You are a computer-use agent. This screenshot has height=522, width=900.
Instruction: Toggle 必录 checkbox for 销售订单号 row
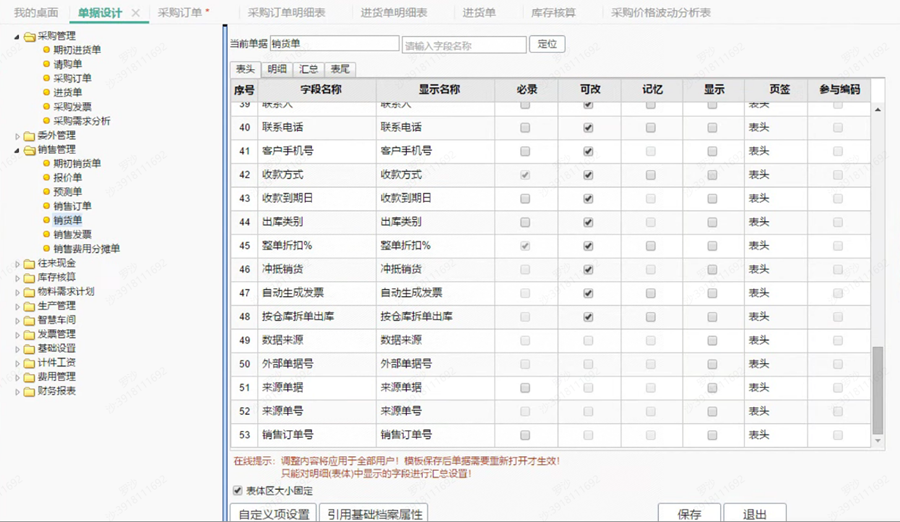pos(525,435)
